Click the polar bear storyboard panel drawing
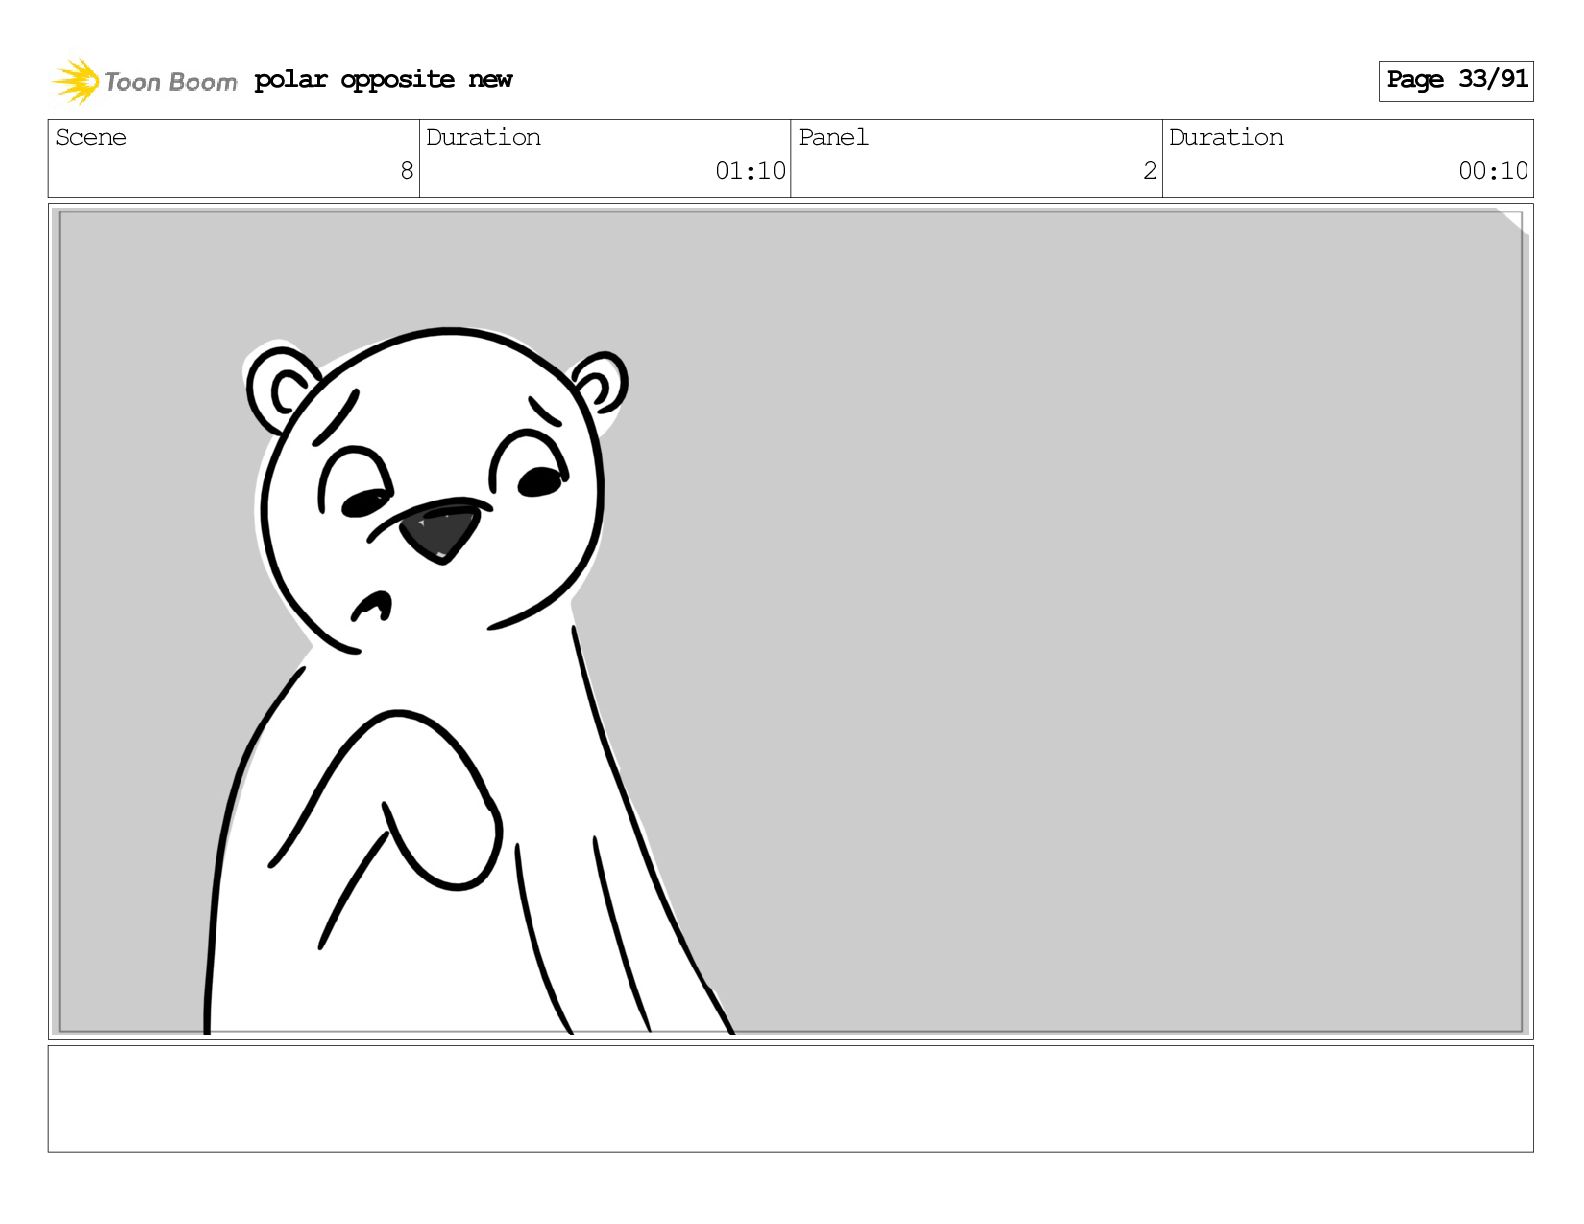Viewport: 1584px width, 1224px height. 790,621
